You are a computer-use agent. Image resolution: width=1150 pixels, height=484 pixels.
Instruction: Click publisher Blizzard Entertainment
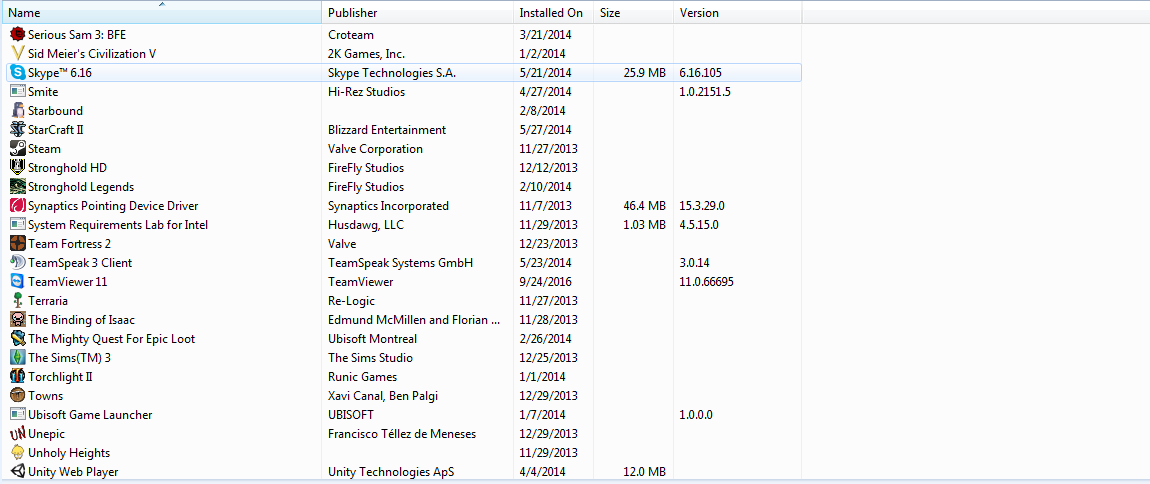(x=387, y=130)
